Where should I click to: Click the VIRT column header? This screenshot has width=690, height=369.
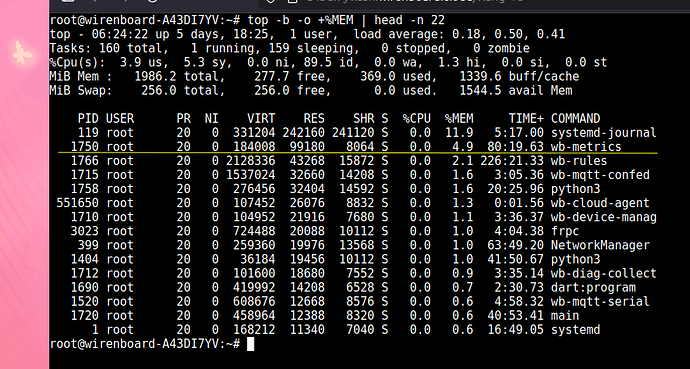pos(262,119)
